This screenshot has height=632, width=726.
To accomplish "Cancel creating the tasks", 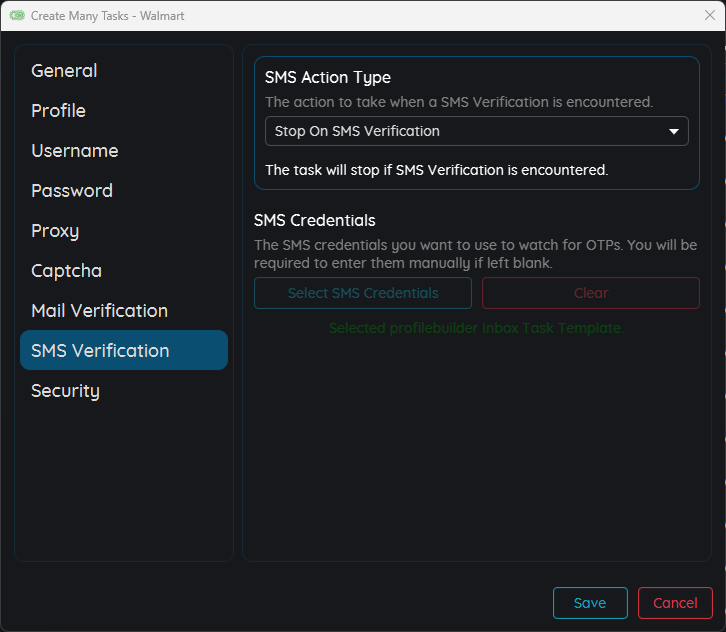I will point(675,603).
